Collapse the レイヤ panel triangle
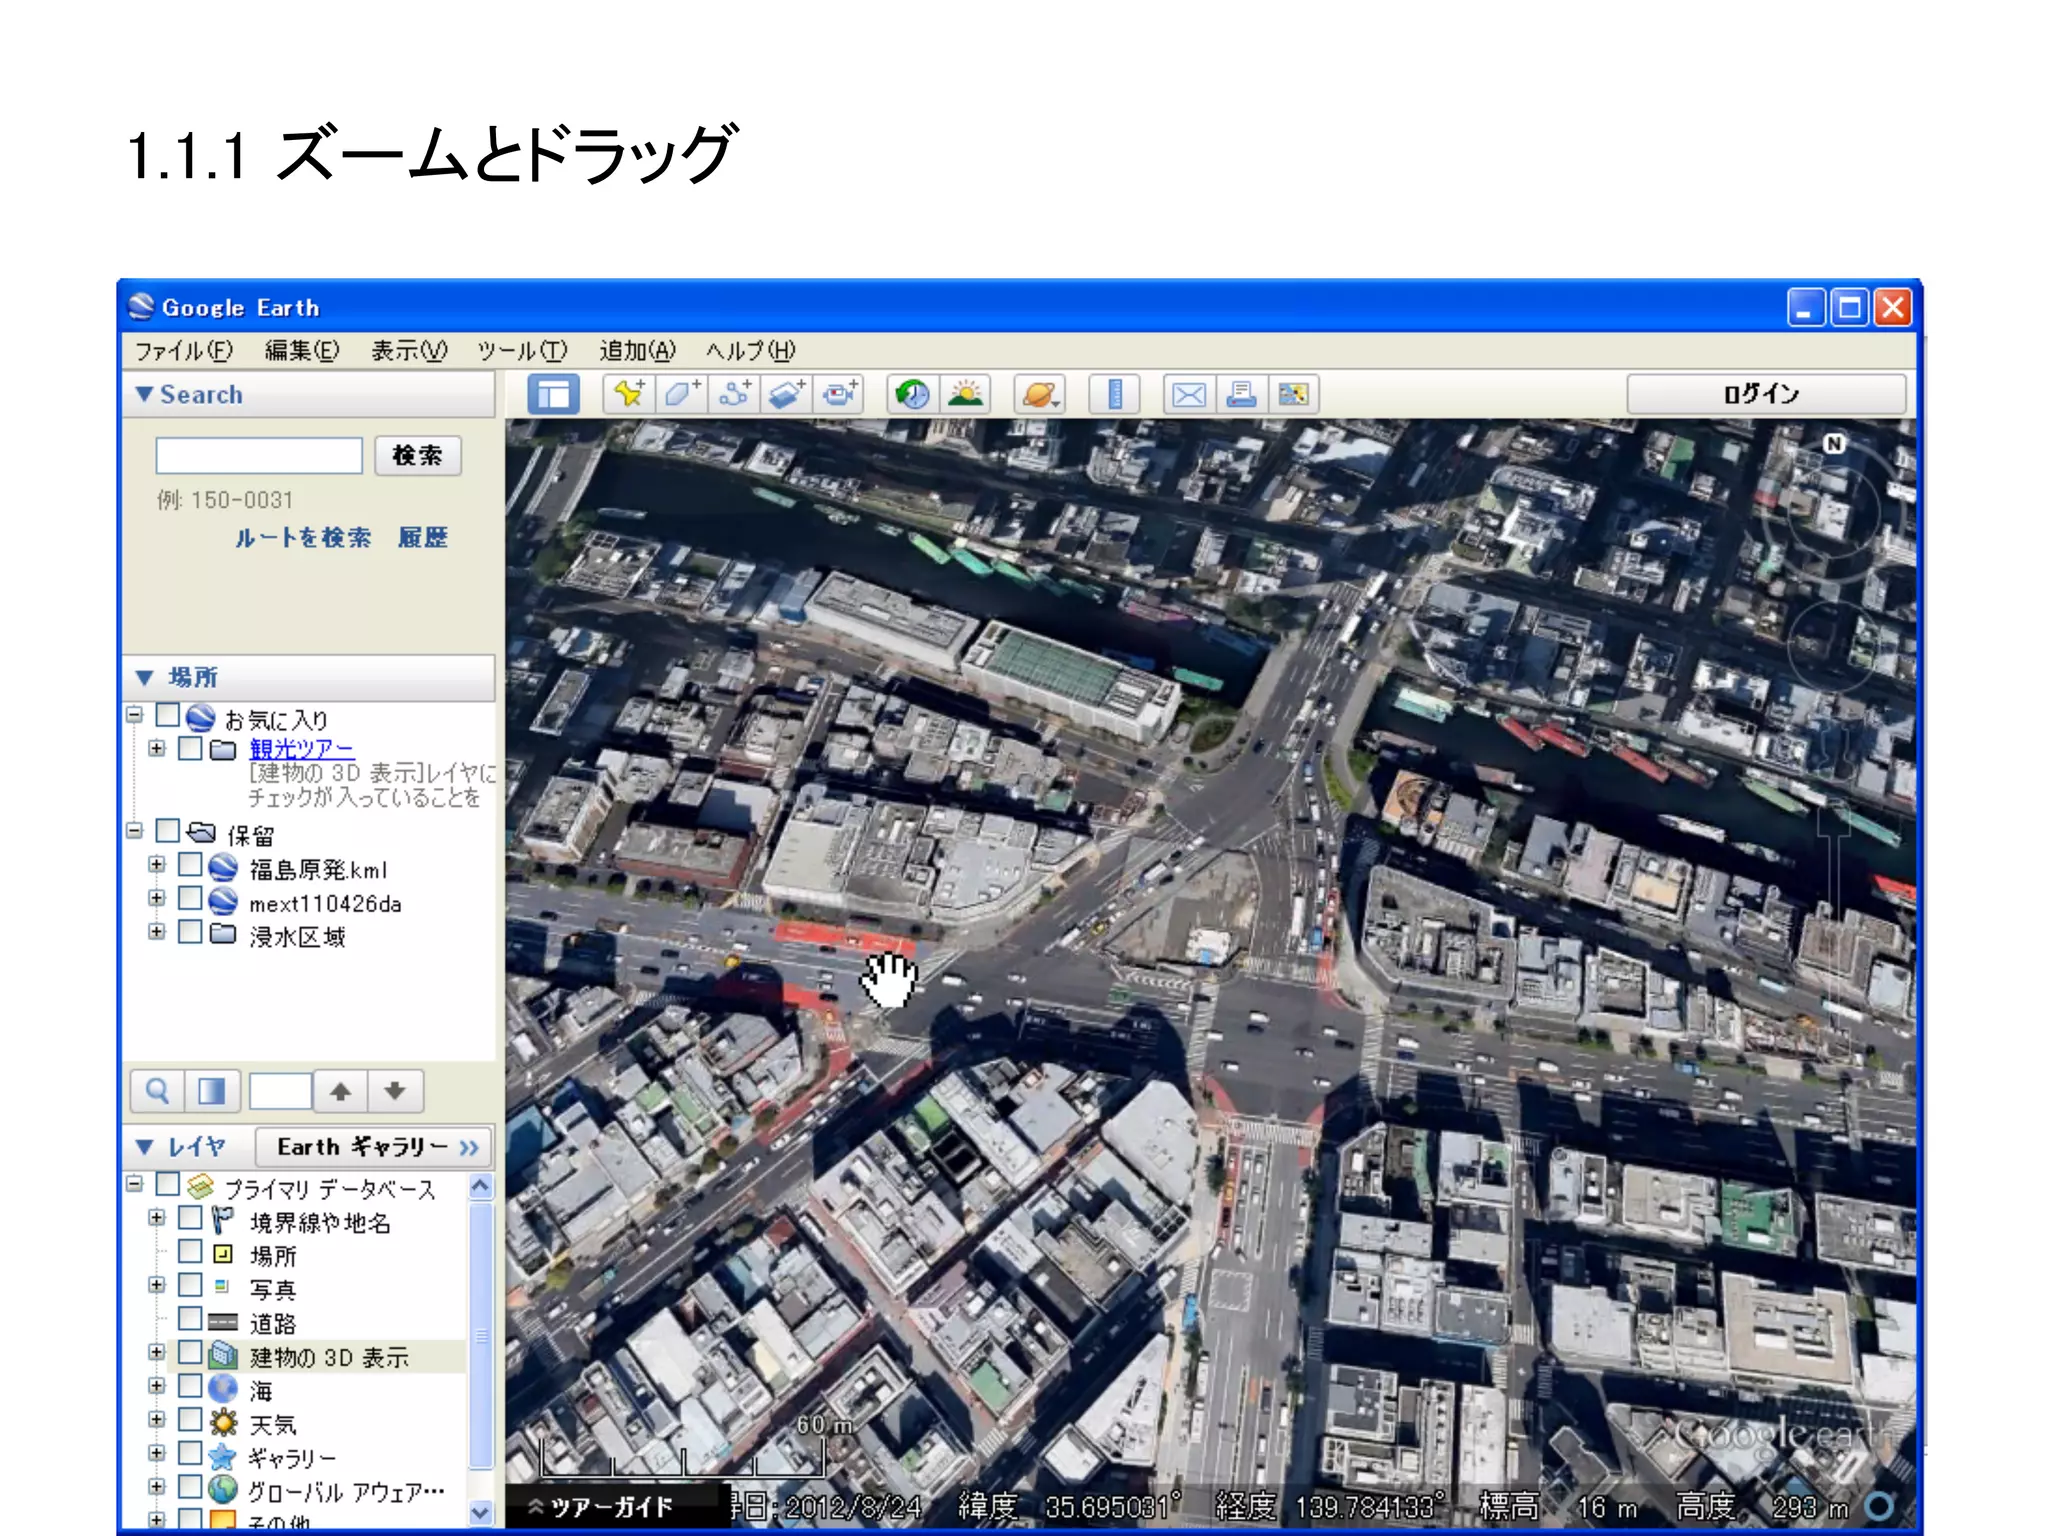Screen dimensions: 2048x1536 (x=145, y=1146)
